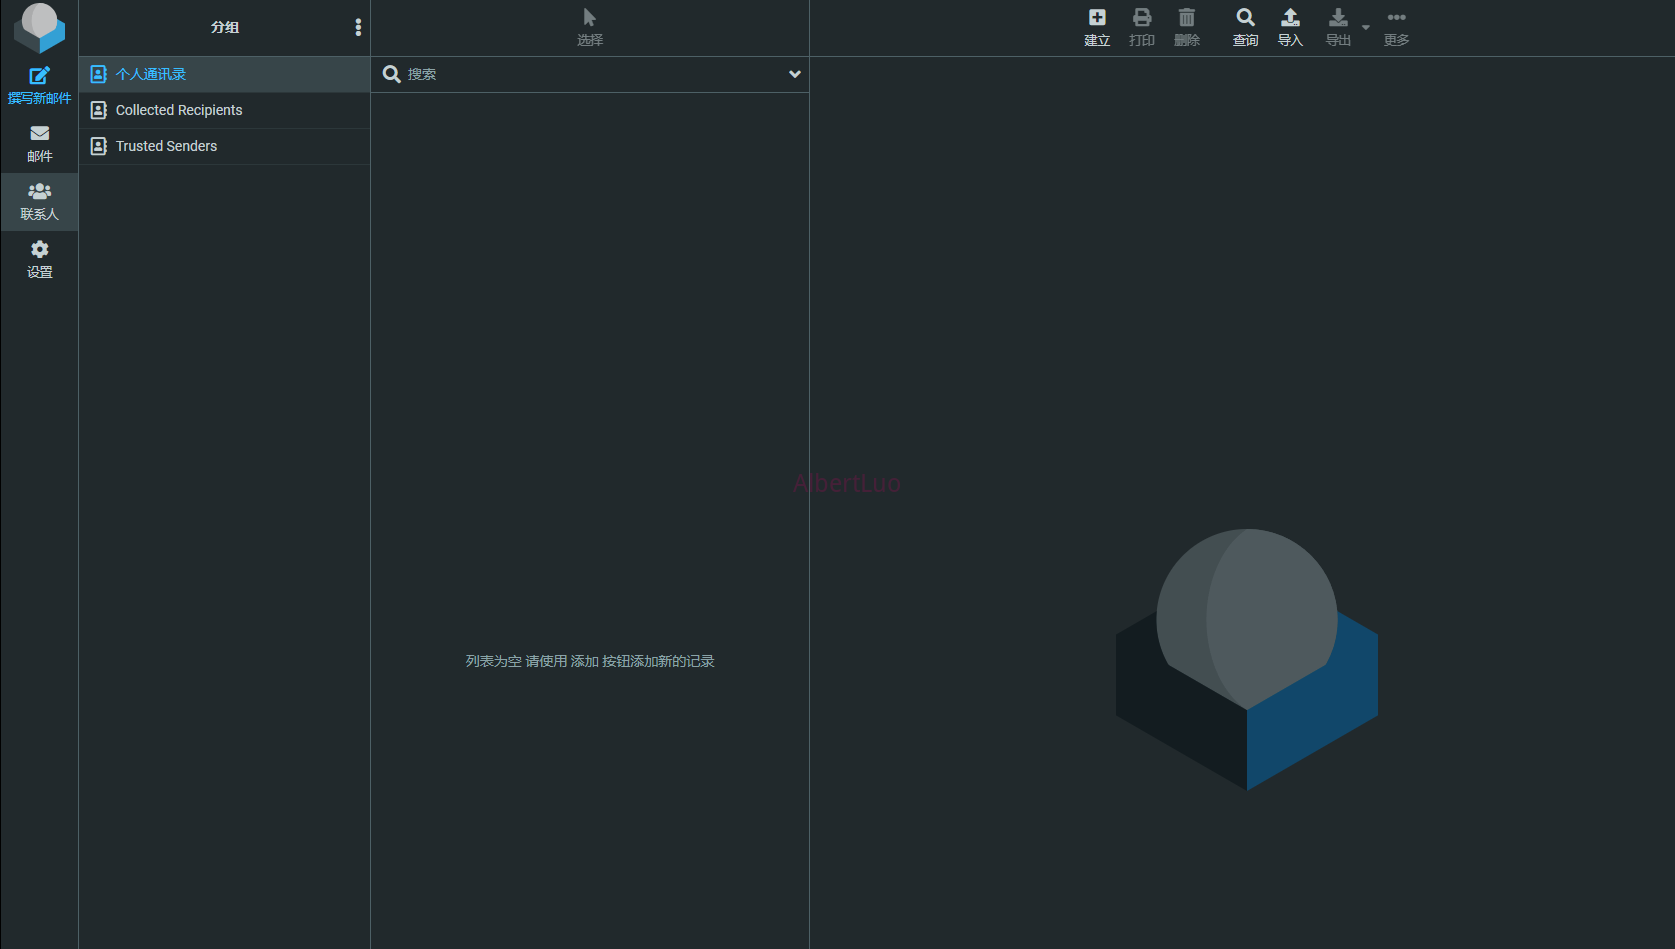Open the groups (分组) actions menu

pyautogui.click(x=358, y=28)
